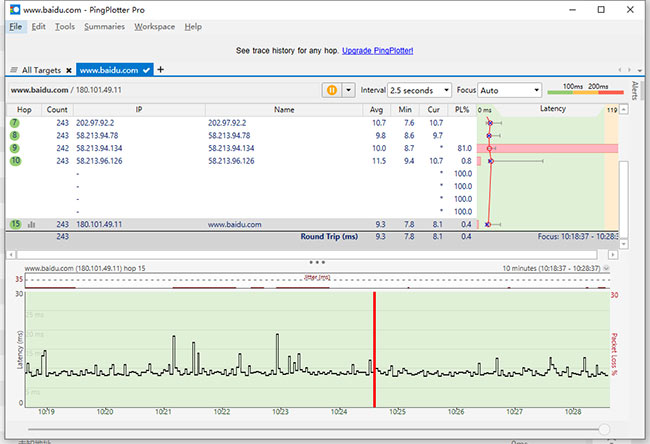Click the latency scale color legend bar

coord(585,92)
